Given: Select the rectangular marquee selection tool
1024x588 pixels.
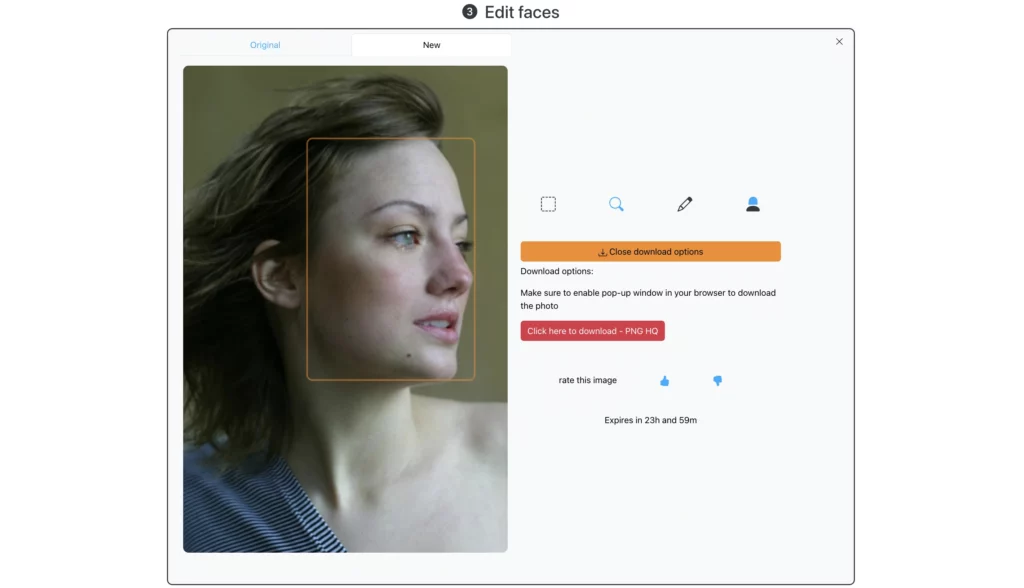Looking at the screenshot, I should point(548,203).
